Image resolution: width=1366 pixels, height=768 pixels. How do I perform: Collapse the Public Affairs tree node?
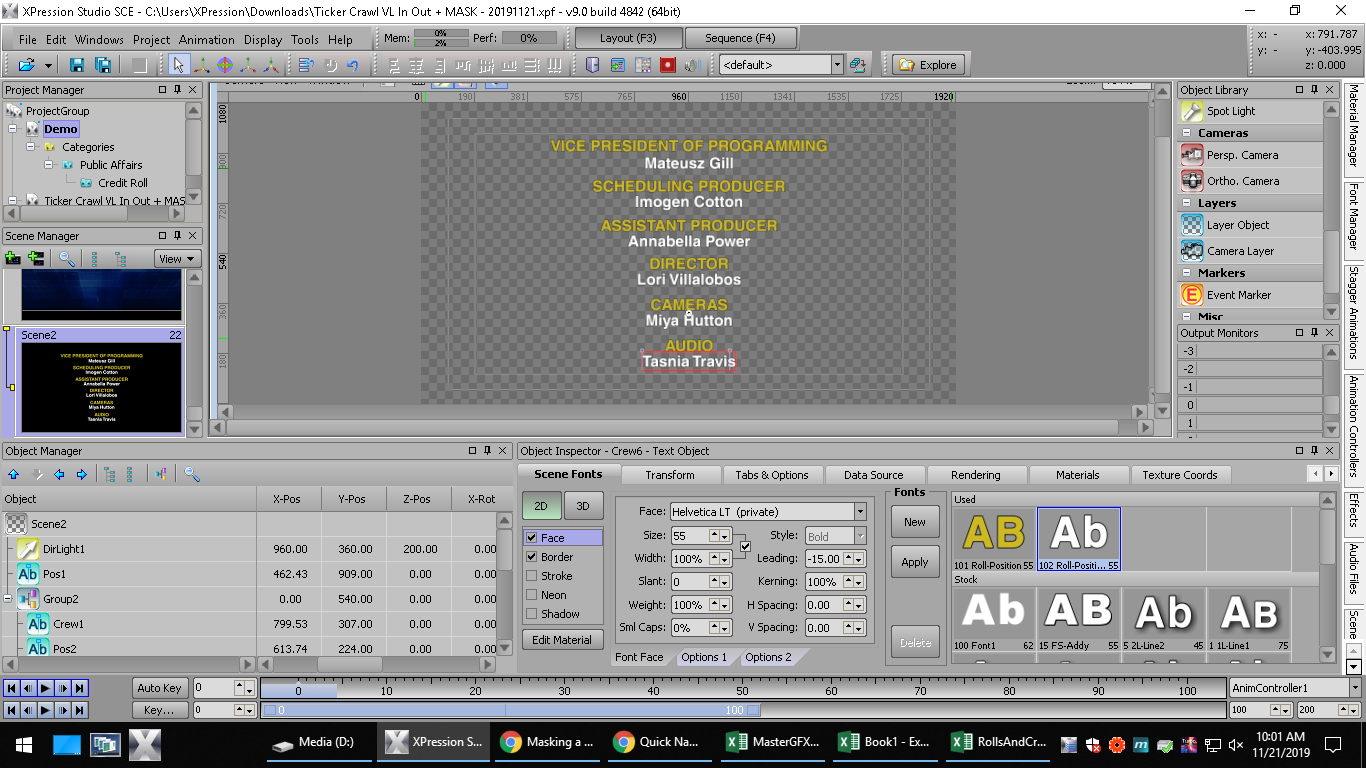[49, 165]
